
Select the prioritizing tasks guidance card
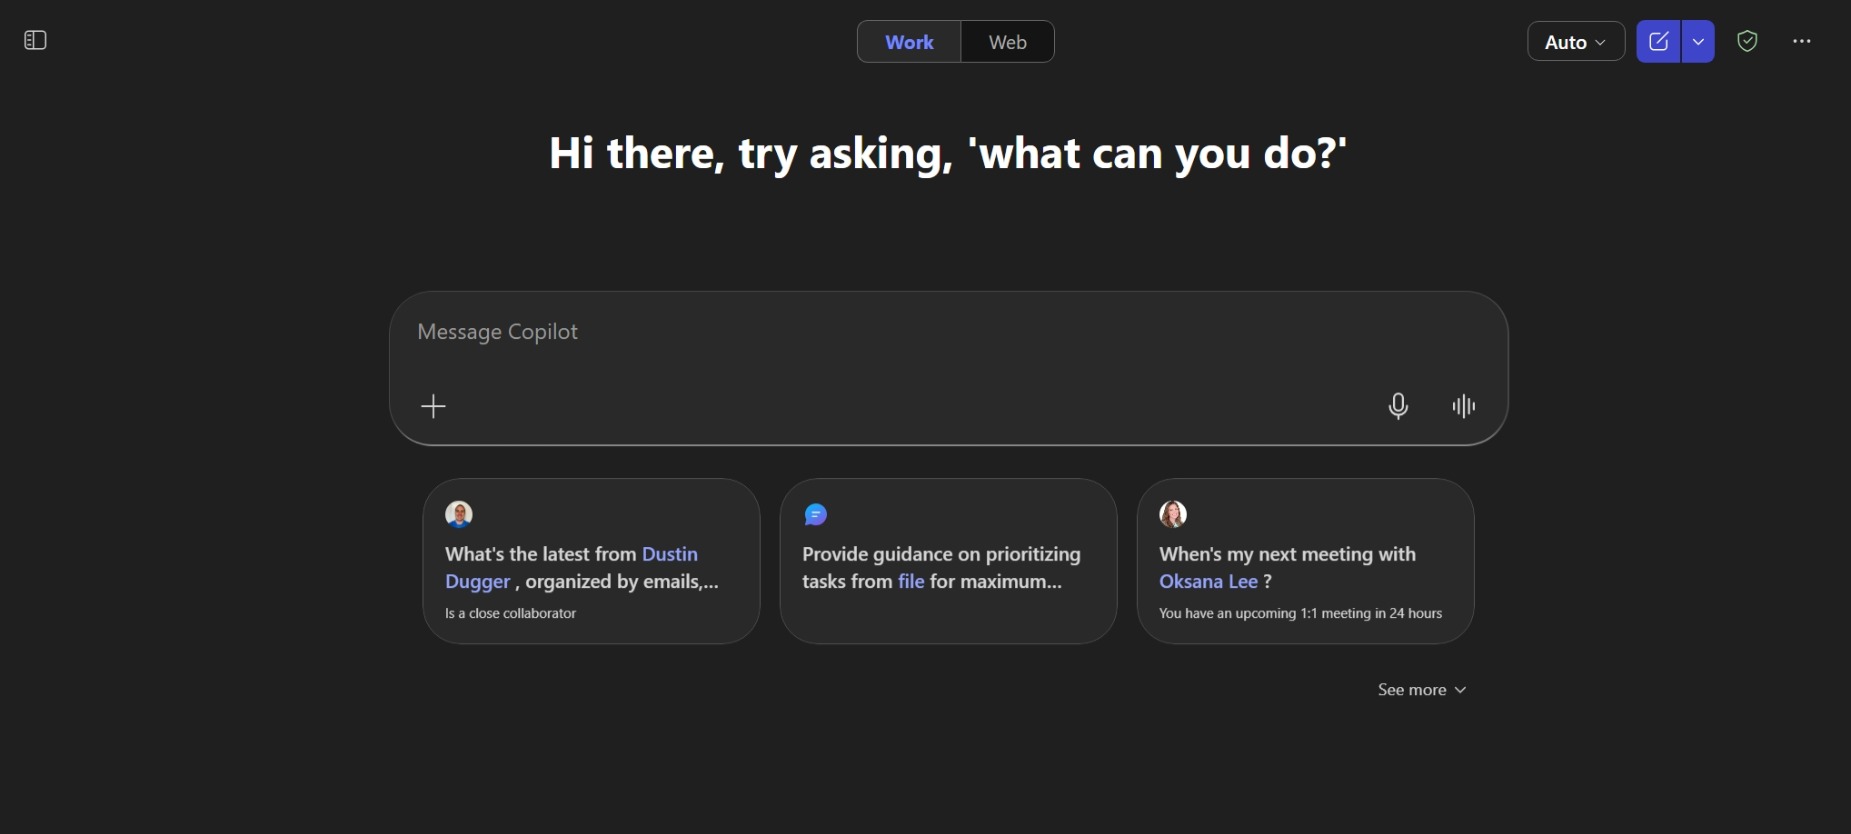point(948,561)
